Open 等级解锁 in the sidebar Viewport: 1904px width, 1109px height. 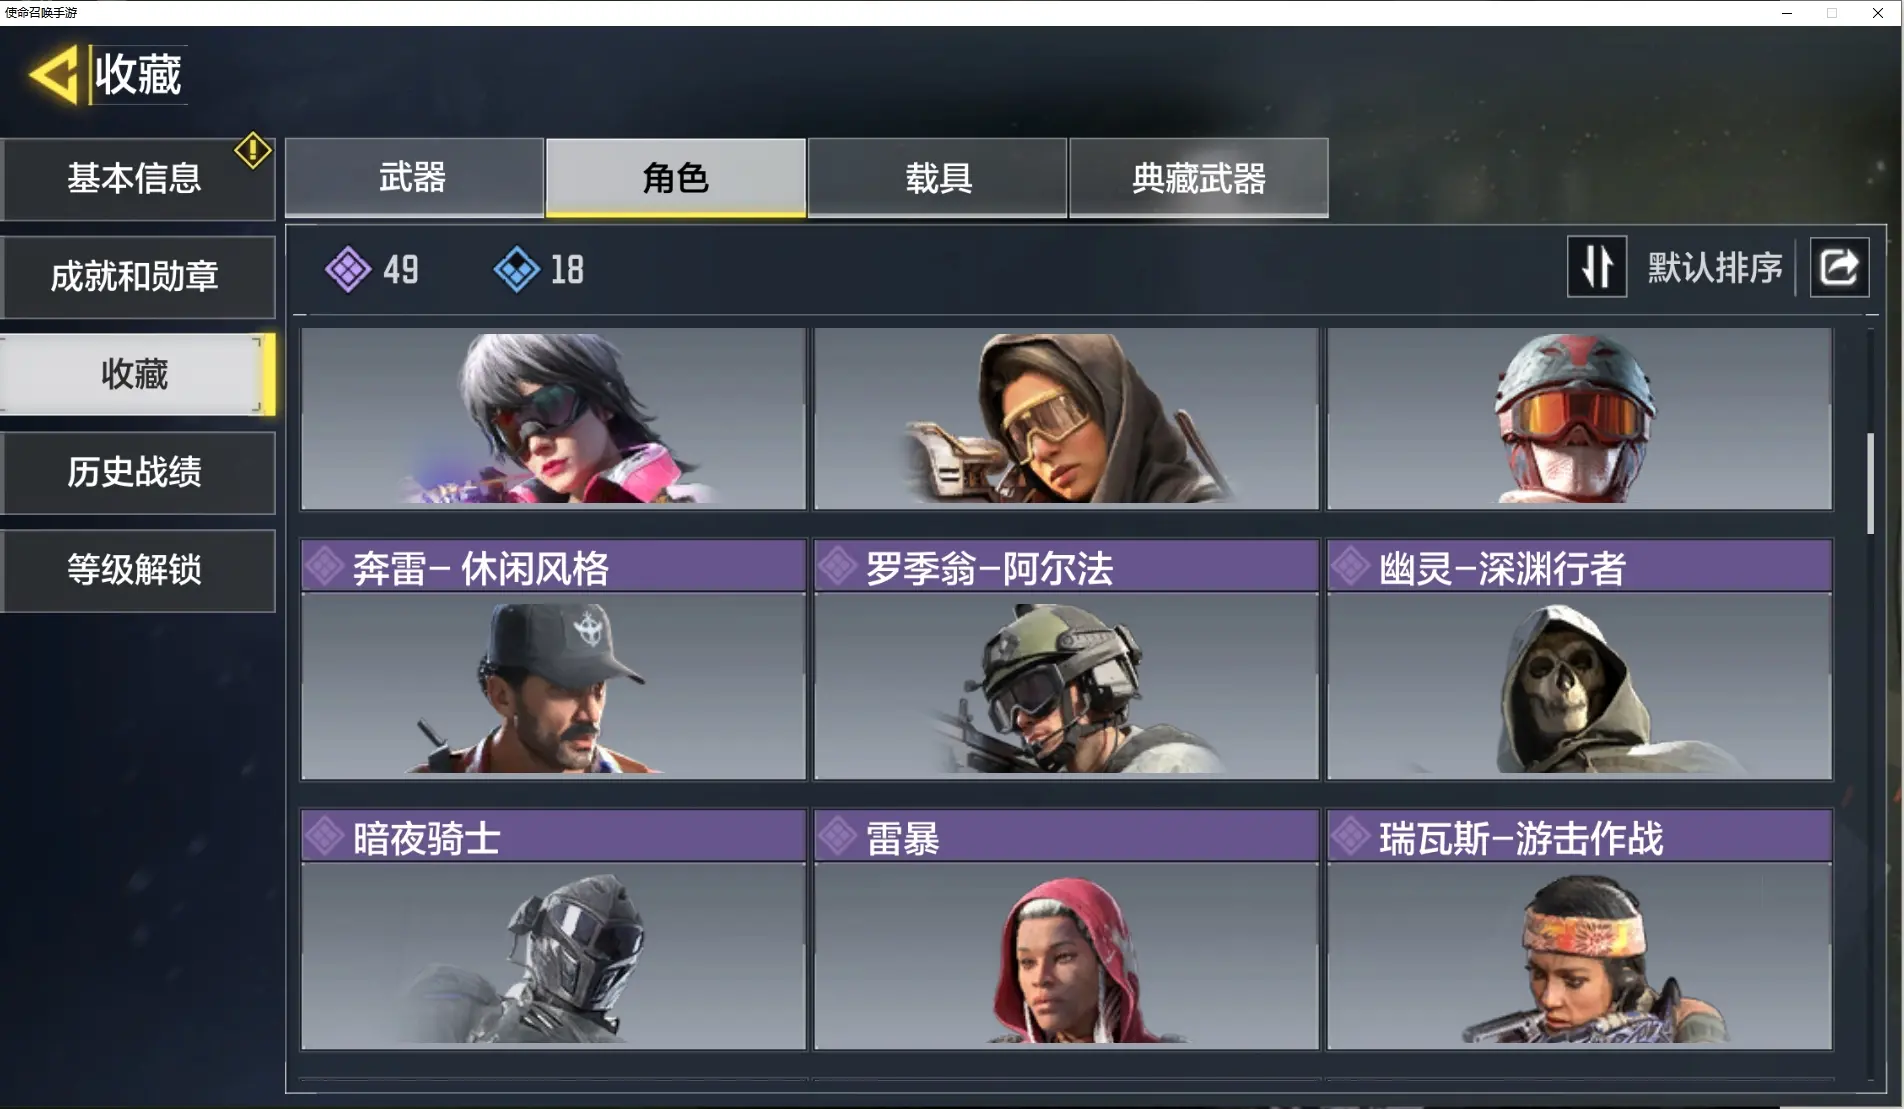pos(137,571)
